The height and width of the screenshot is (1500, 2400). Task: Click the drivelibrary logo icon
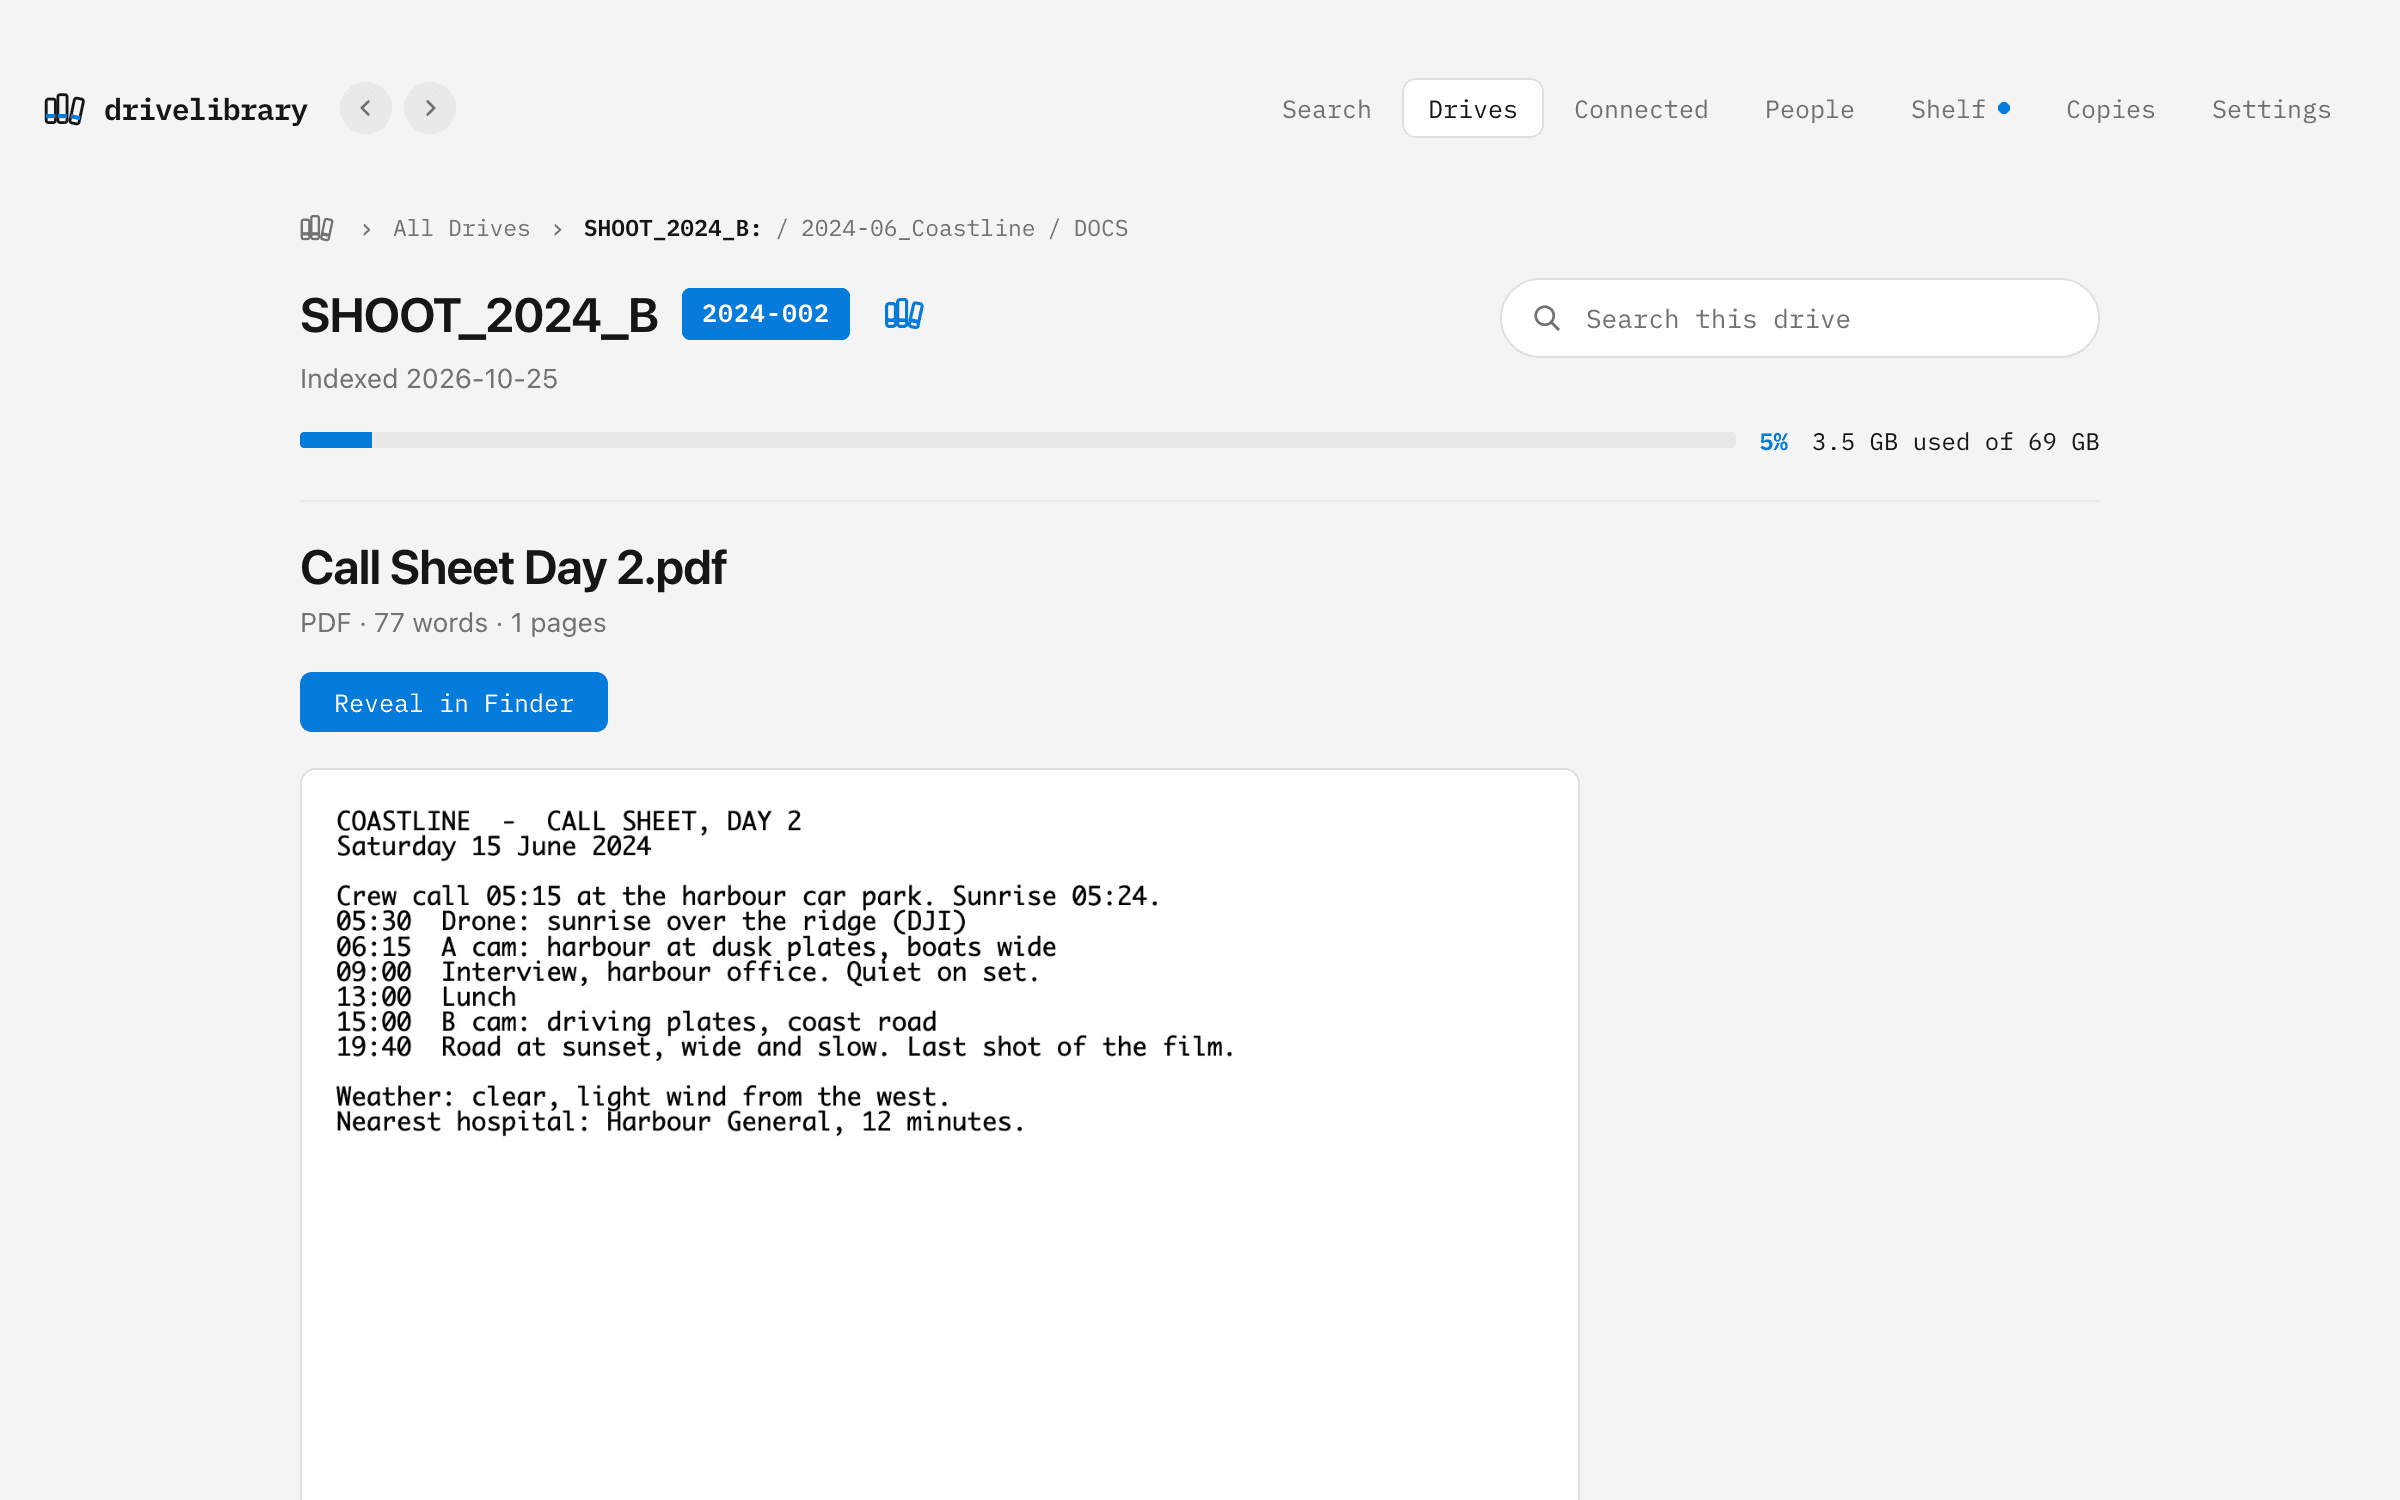tap(64, 109)
